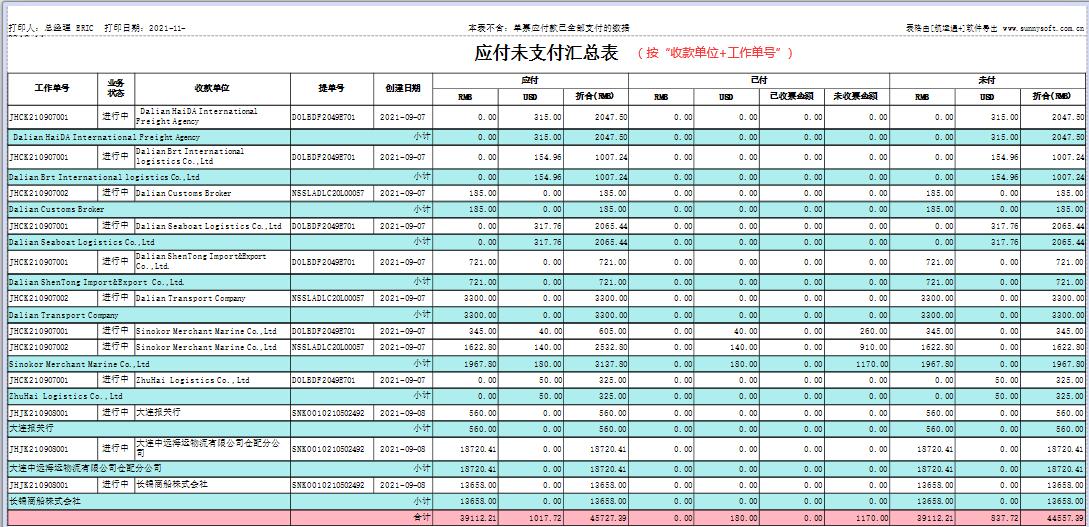Select the 业务状态 column header

click(115, 88)
